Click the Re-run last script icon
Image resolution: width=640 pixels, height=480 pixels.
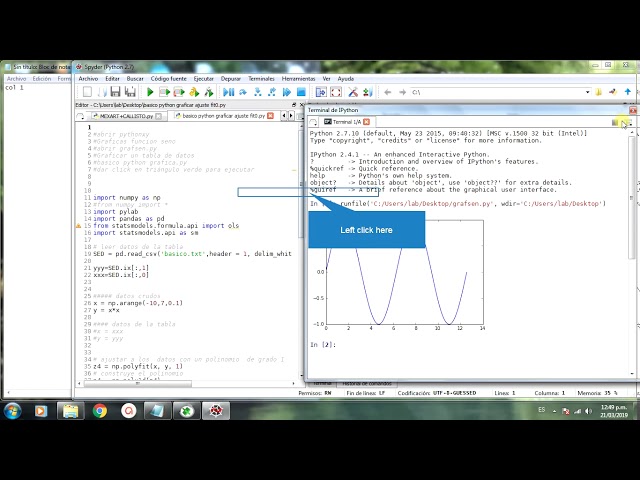click(x=209, y=92)
